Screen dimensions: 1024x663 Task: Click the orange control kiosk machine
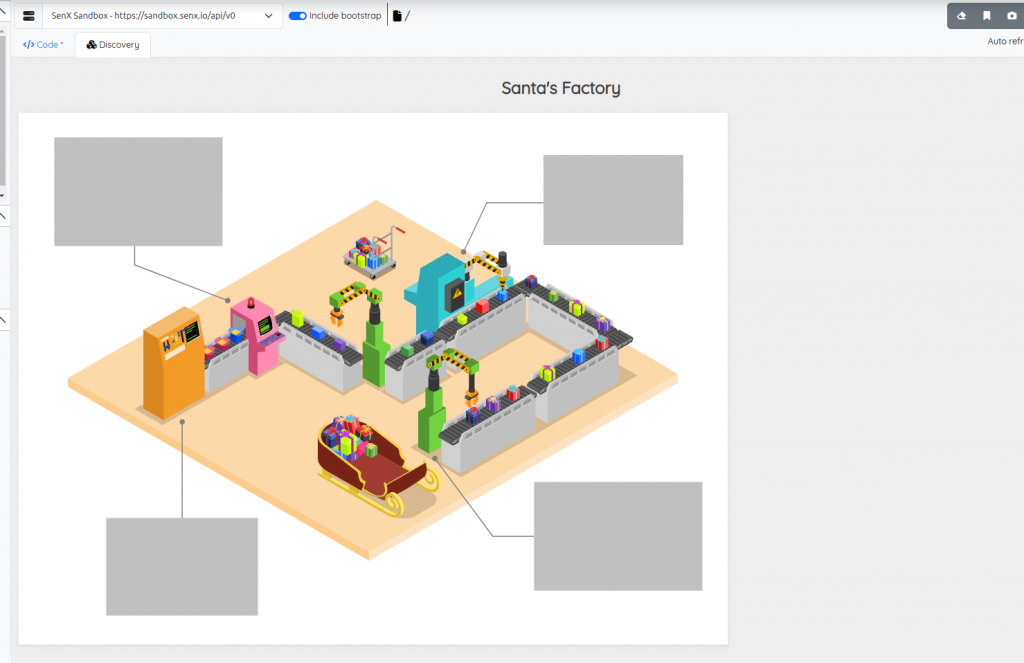pos(175,355)
